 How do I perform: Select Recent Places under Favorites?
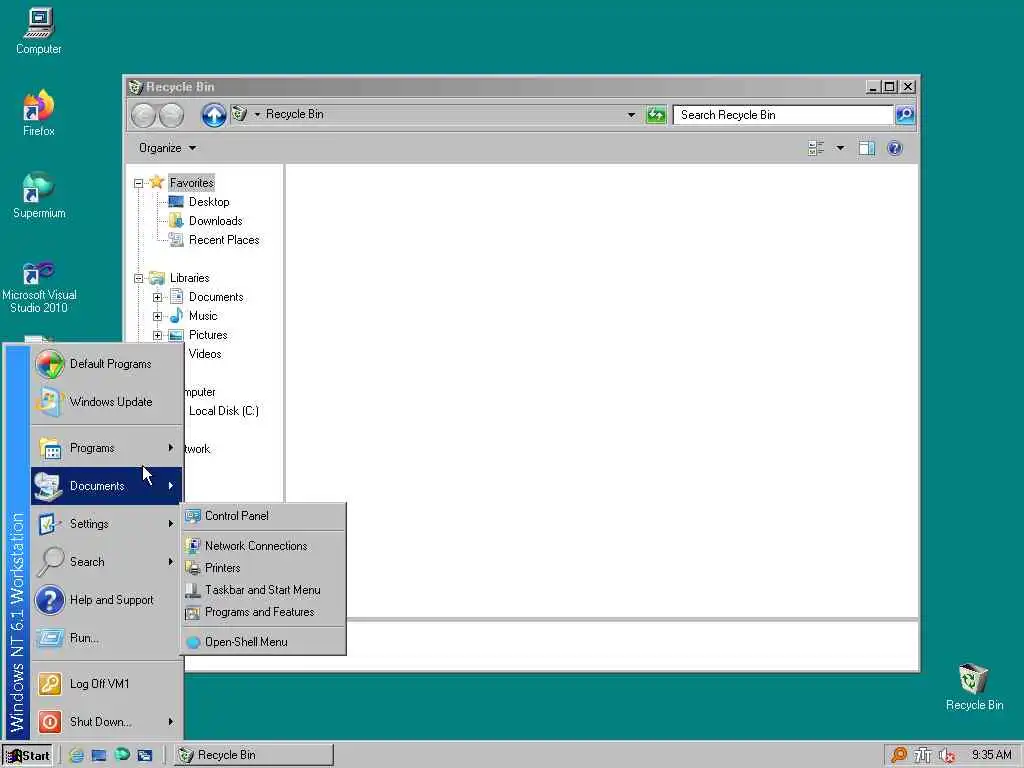[x=224, y=240]
